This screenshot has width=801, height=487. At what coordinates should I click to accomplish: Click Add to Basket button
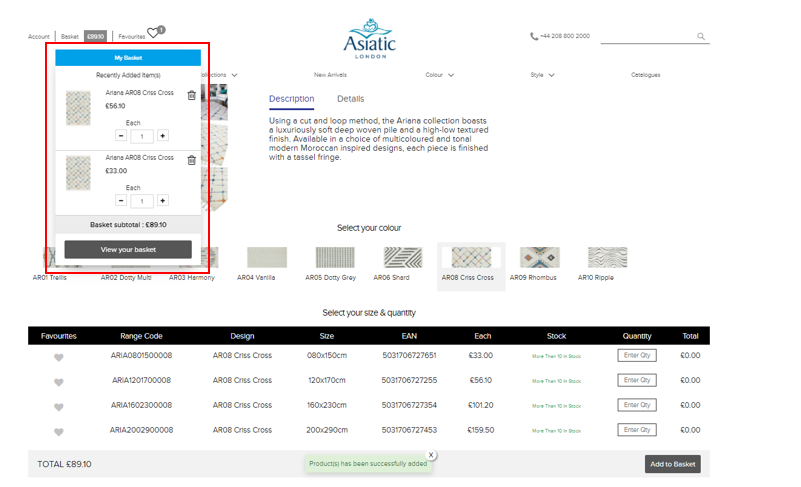672,464
